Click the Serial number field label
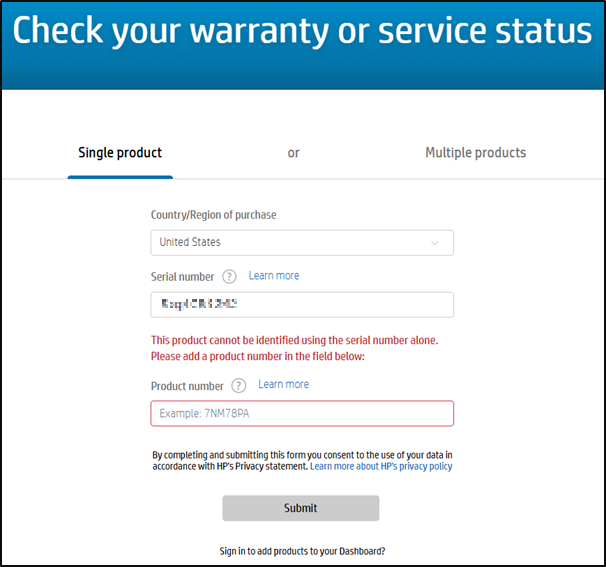This screenshot has width=606, height=567. [x=182, y=277]
